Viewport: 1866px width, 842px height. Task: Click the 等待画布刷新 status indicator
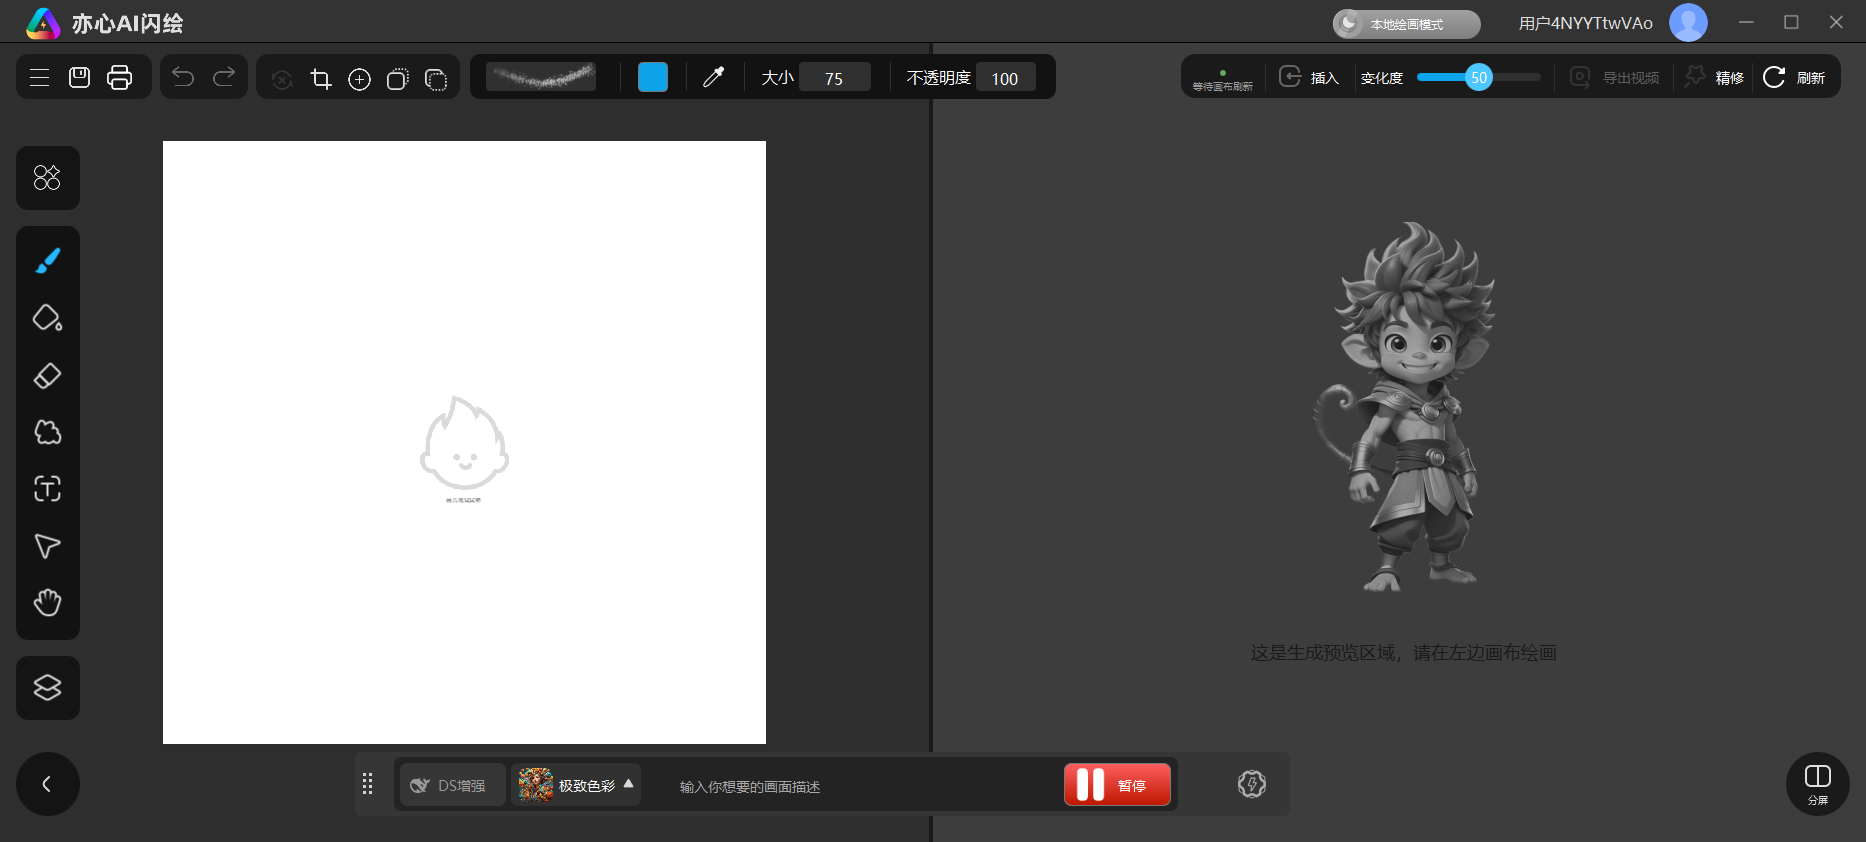click(x=1222, y=81)
